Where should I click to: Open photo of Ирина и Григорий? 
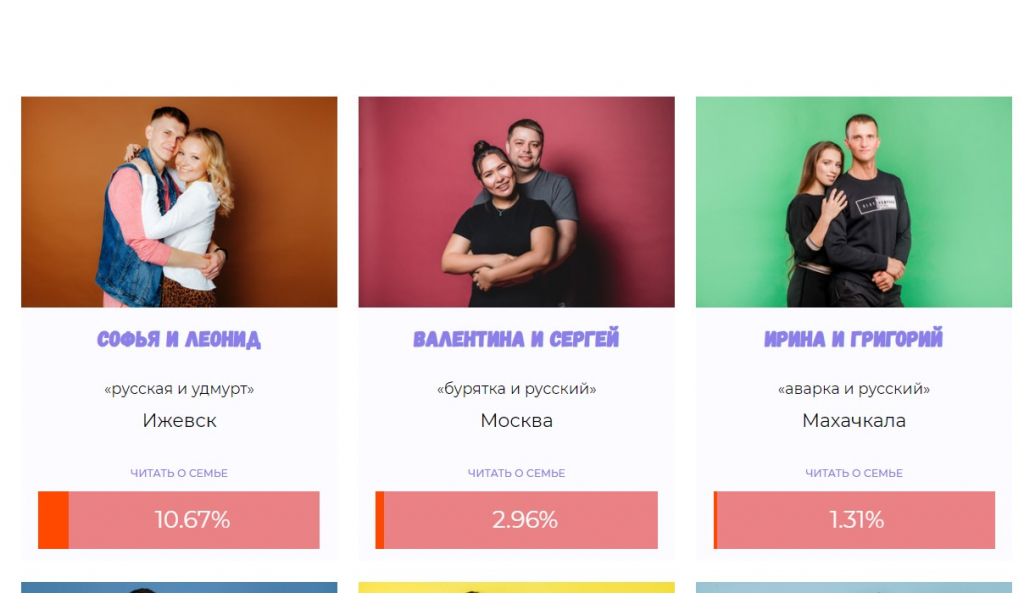pos(854,202)
